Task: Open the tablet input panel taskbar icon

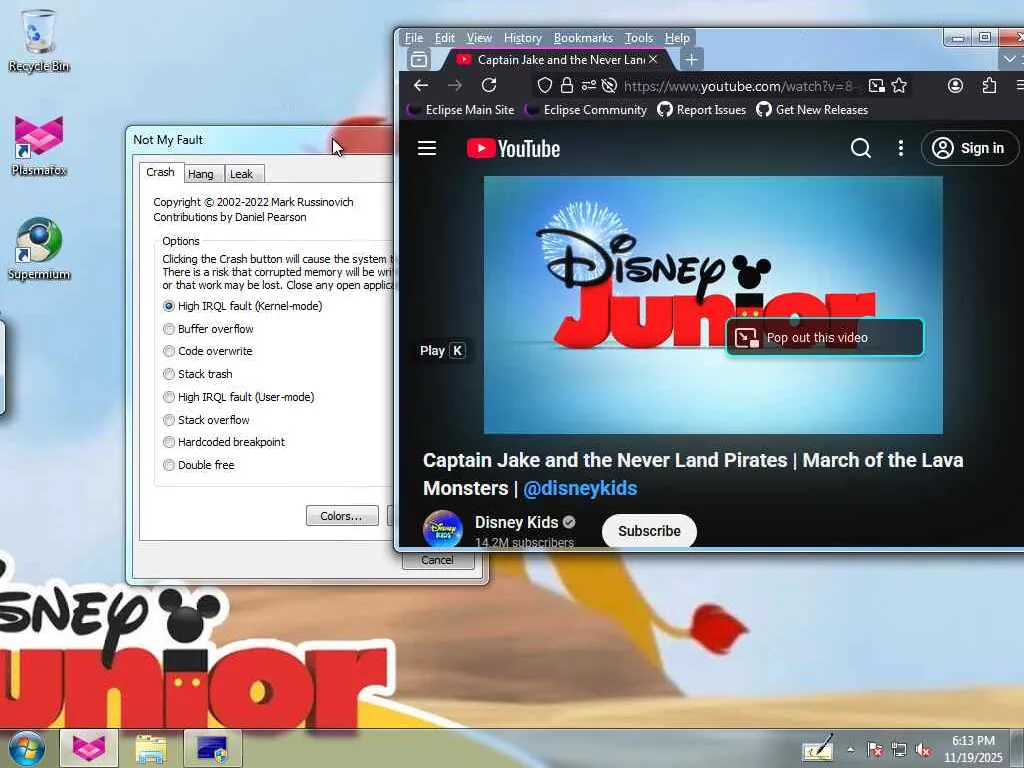Action: (x=818, y=750)
